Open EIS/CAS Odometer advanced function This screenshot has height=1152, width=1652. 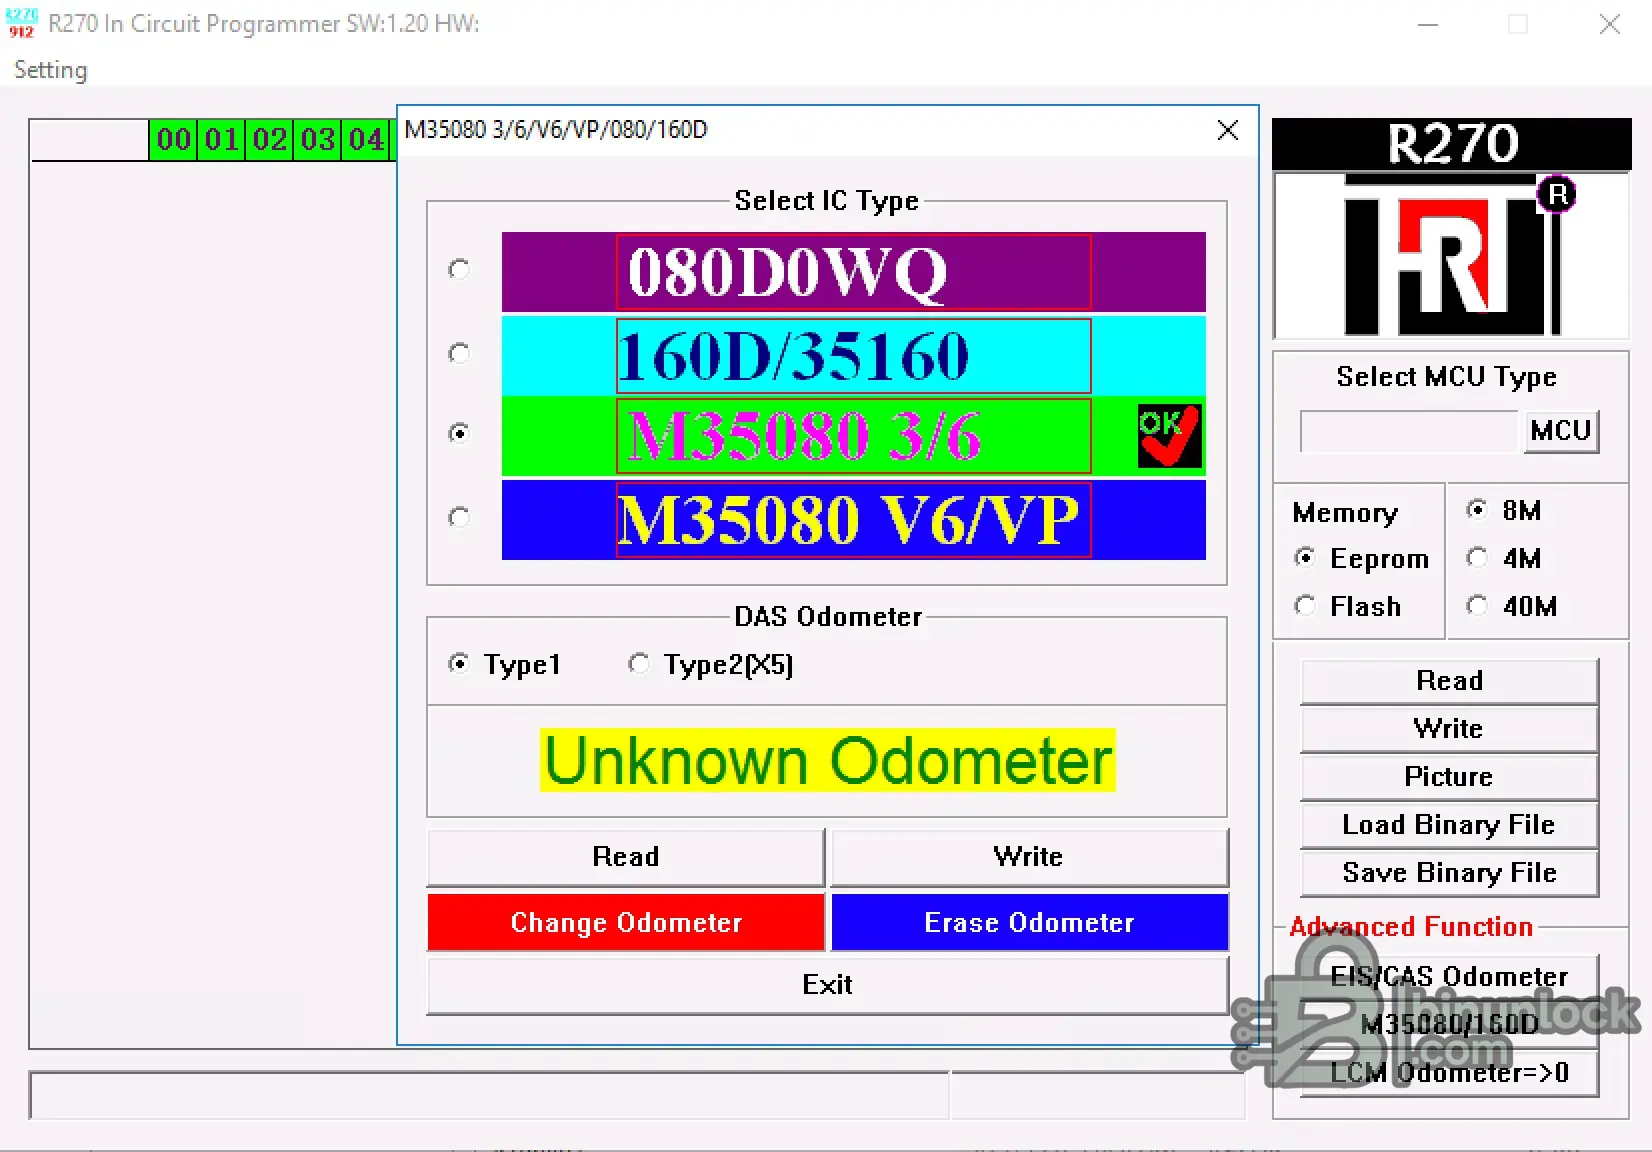pyautogui.click(x=1449, y=977)
